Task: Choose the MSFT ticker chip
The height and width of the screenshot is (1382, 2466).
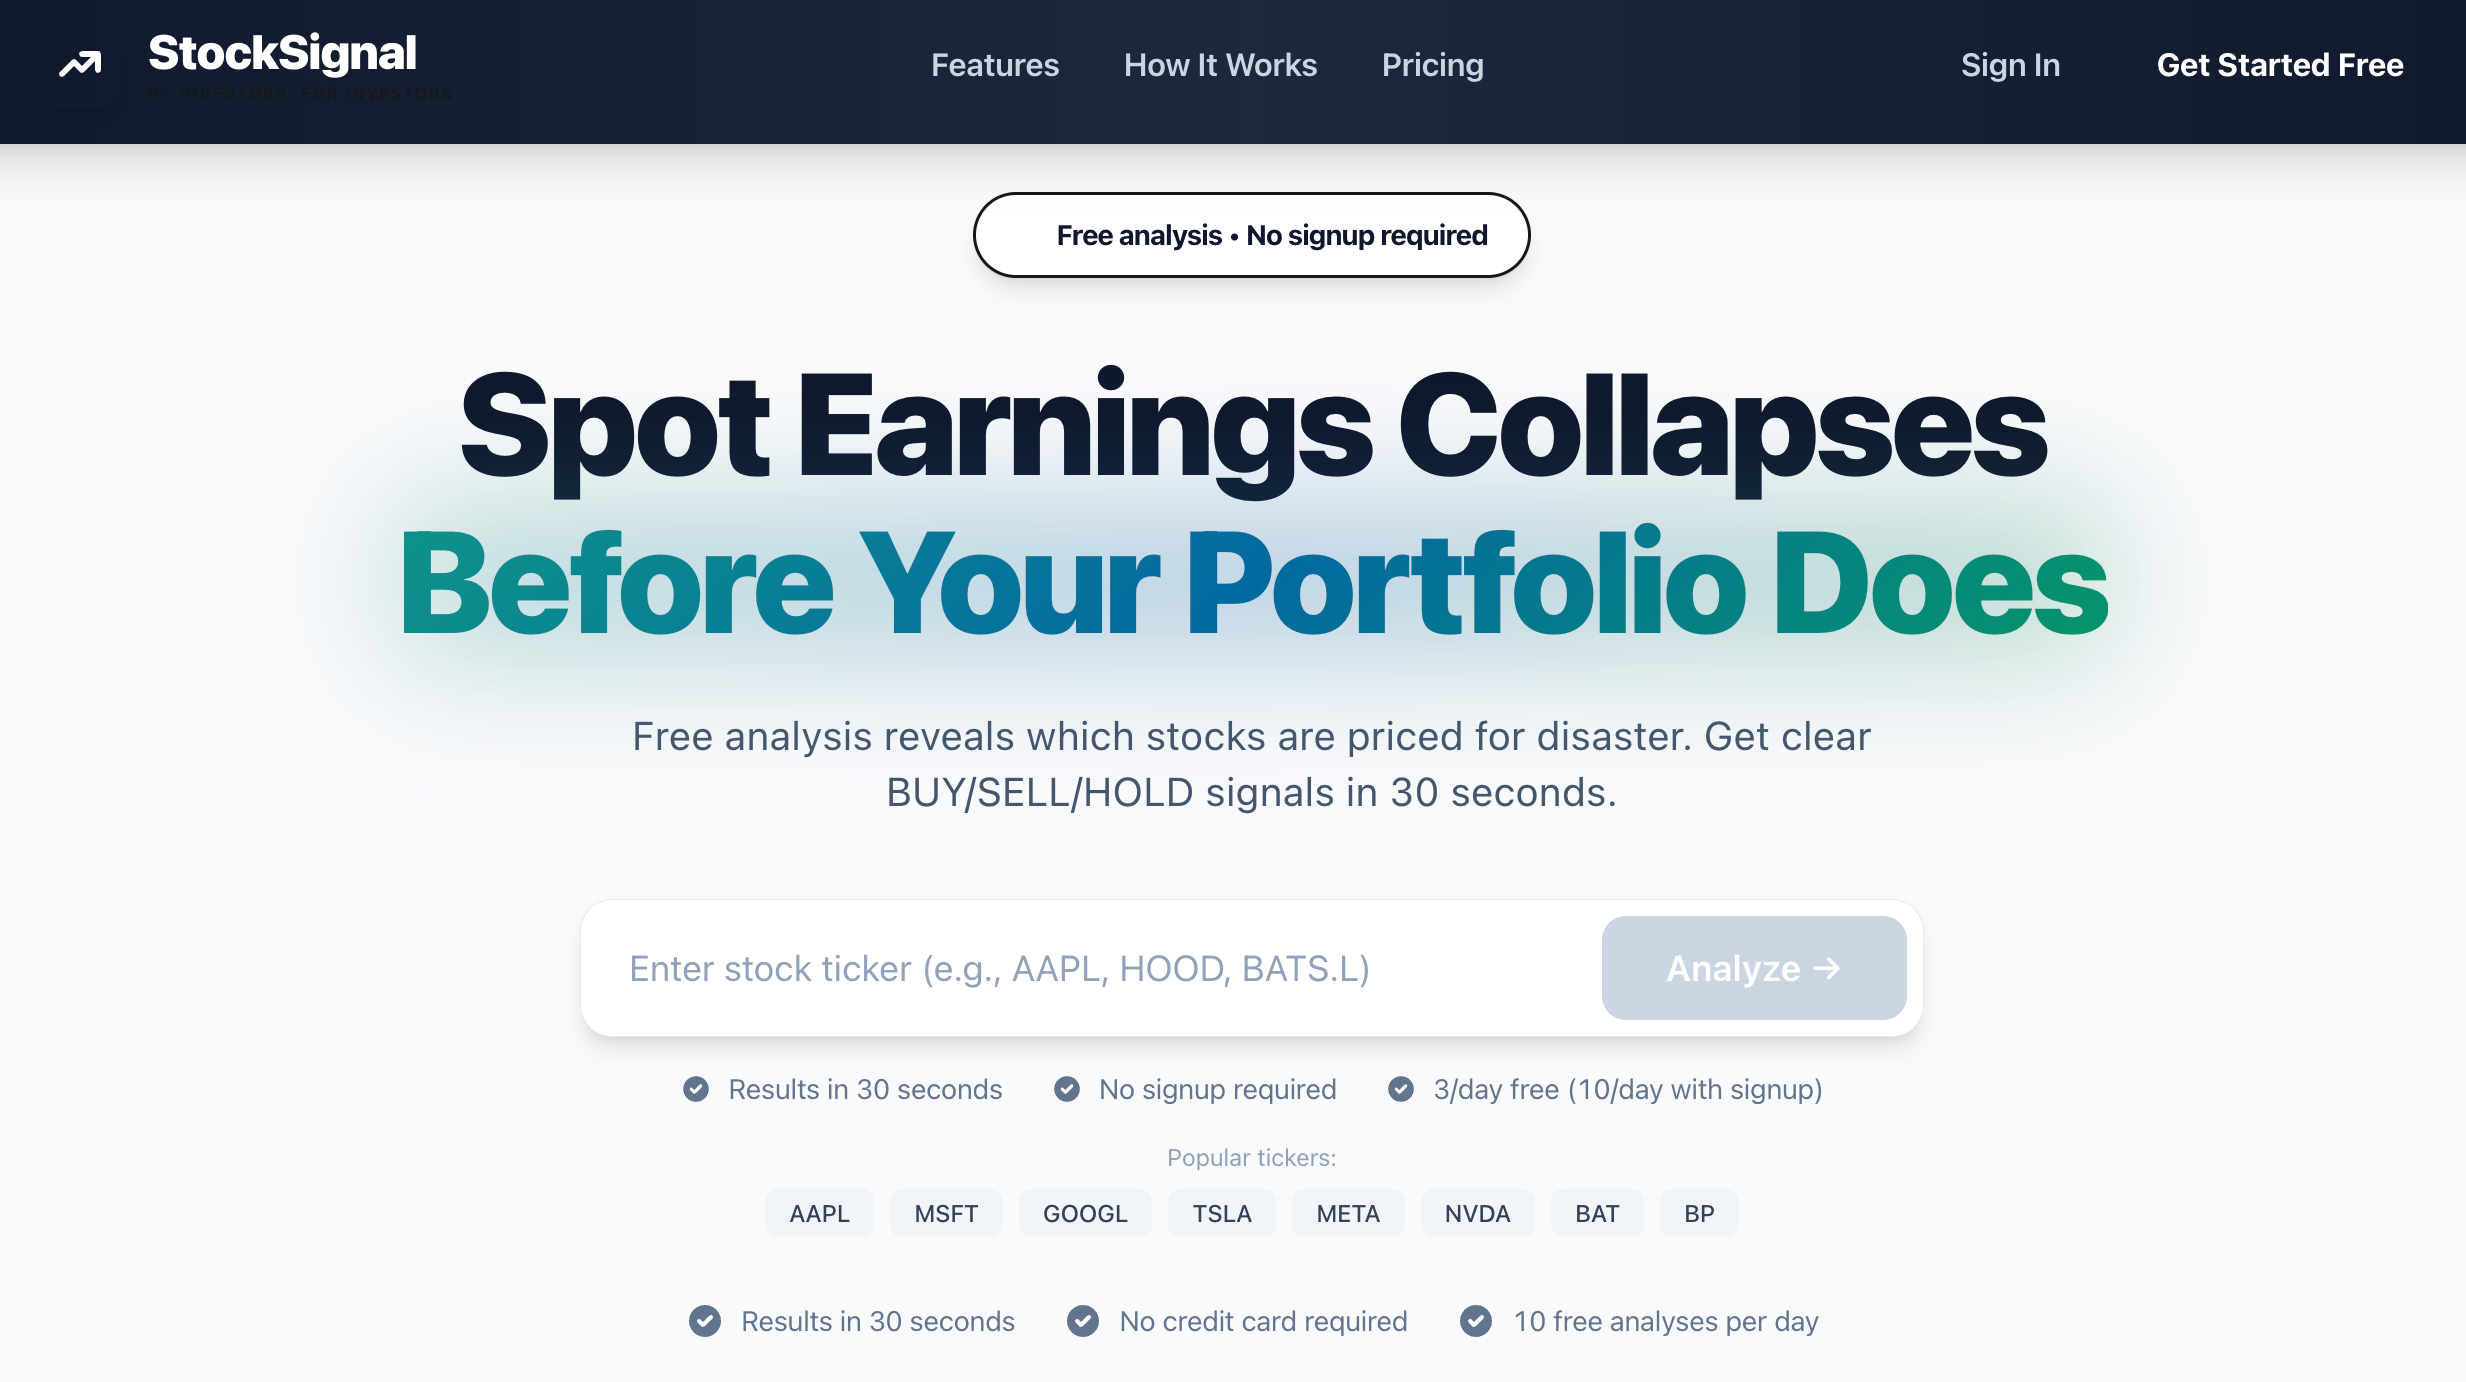Action: (946, 1213)
